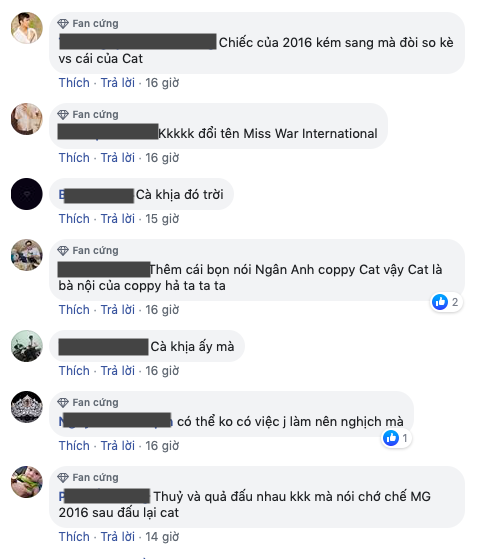Image resolution: width=497 pixels, height=559 pixels.
Task: Reply to the 'Cà khịa đó trời' comment
Action: [118, 219]
